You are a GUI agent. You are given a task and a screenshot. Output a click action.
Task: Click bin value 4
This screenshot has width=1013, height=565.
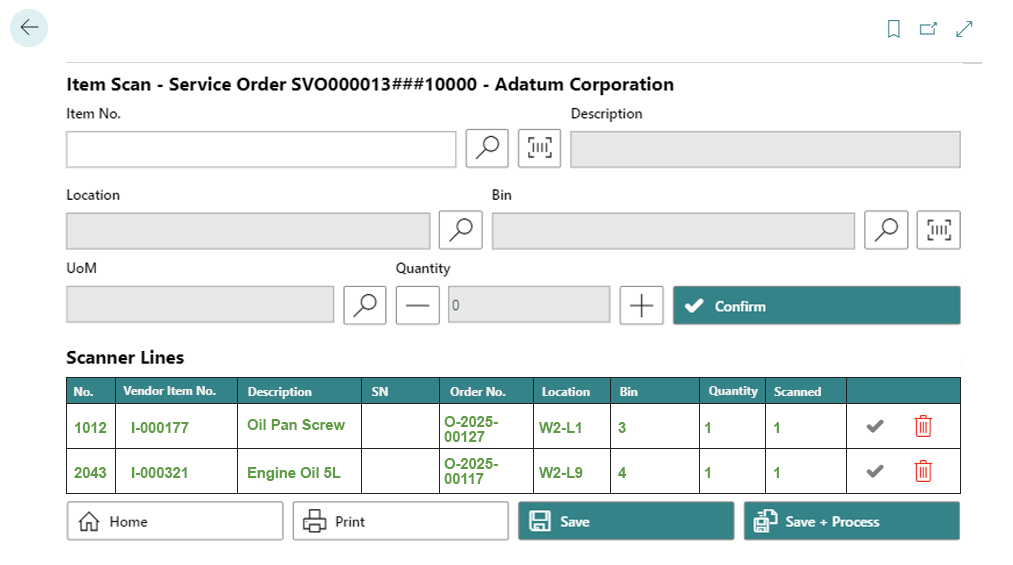click(622, 473)
